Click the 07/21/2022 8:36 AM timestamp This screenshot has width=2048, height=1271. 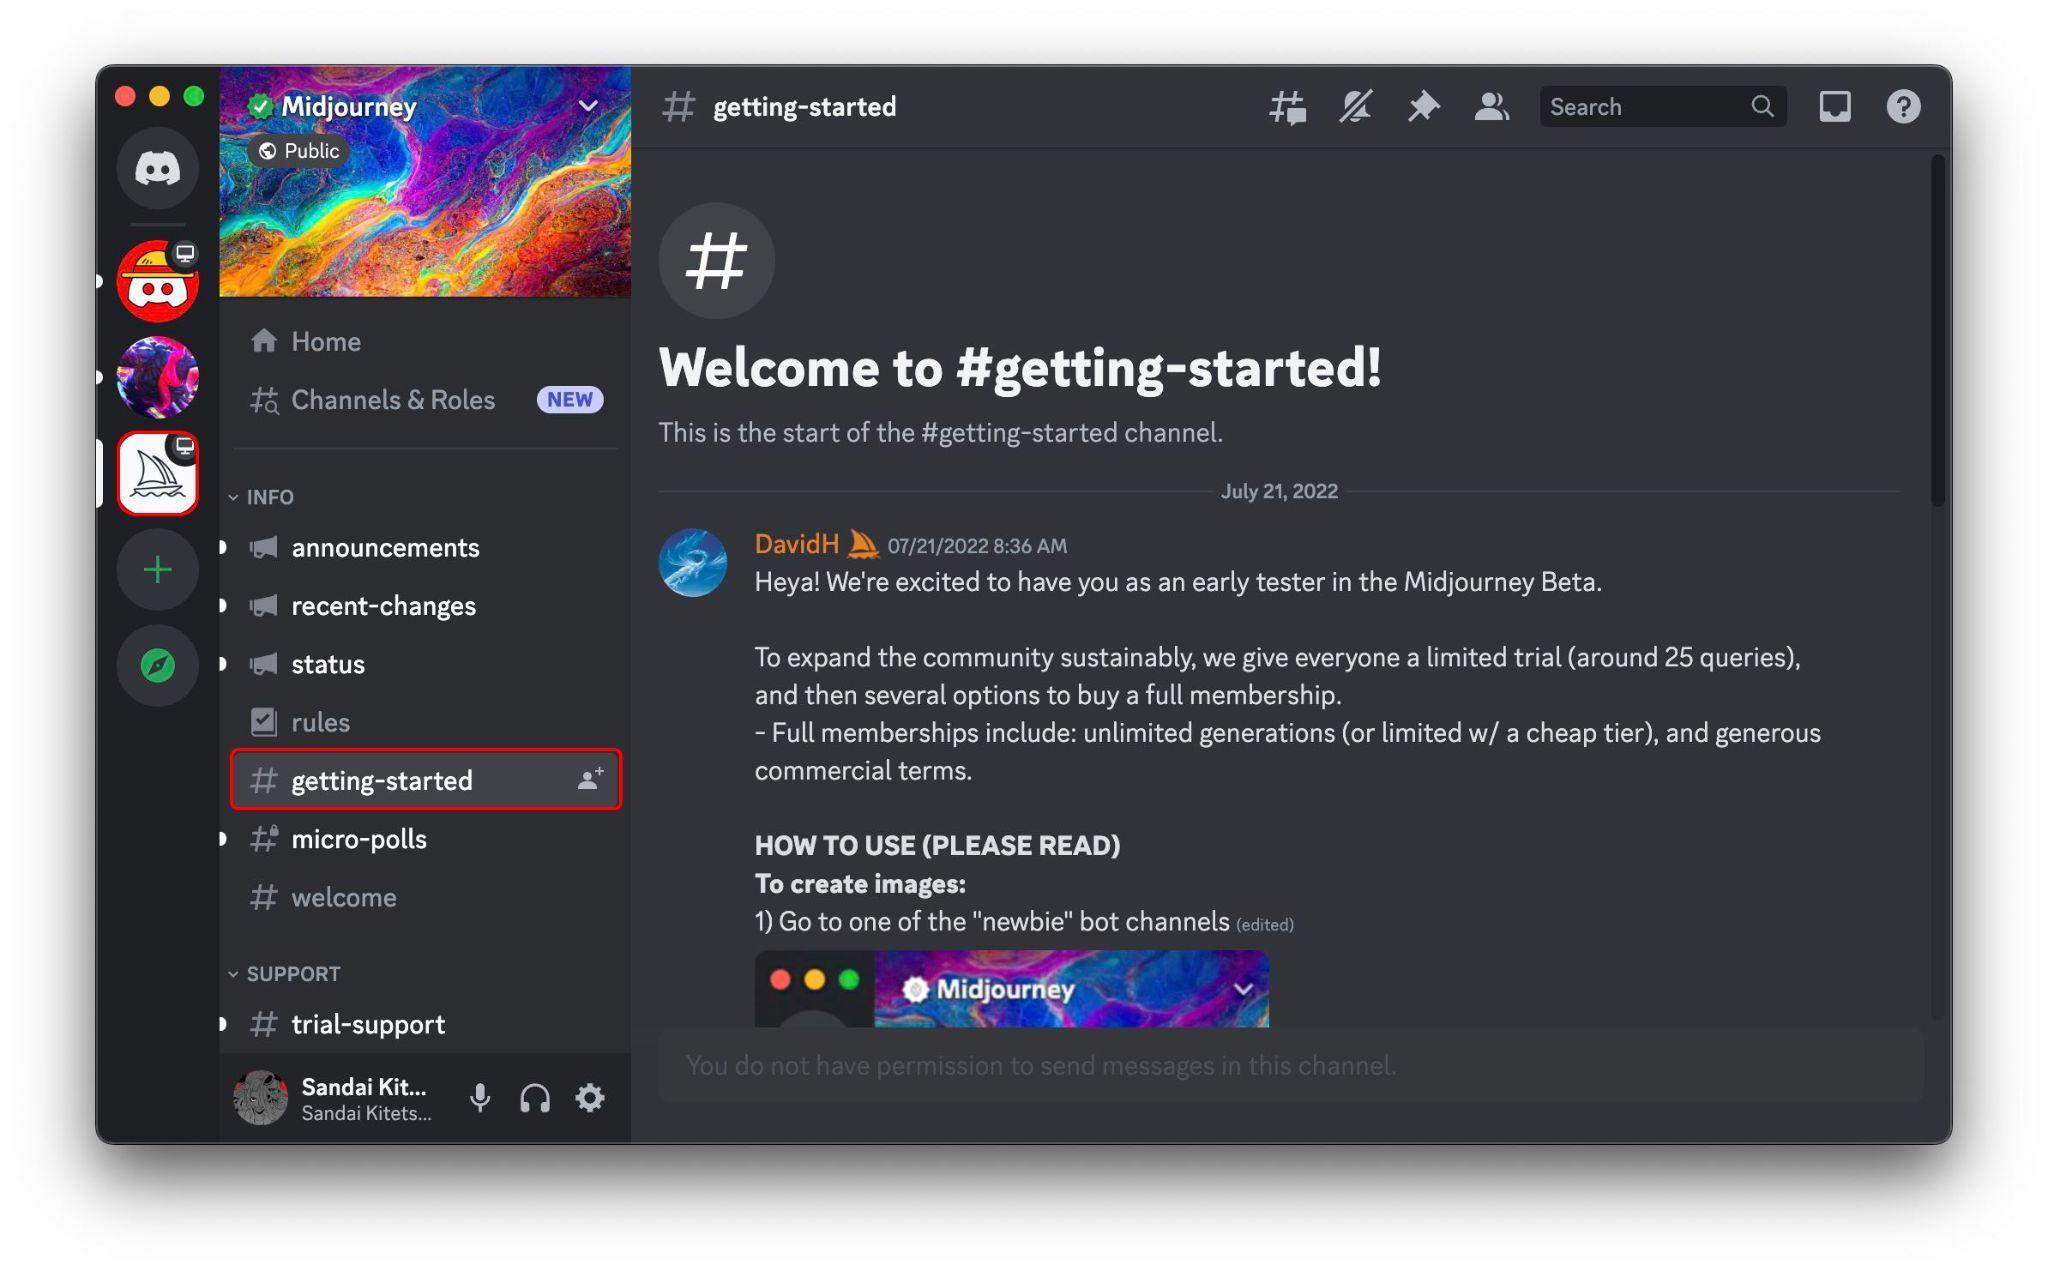977,546
